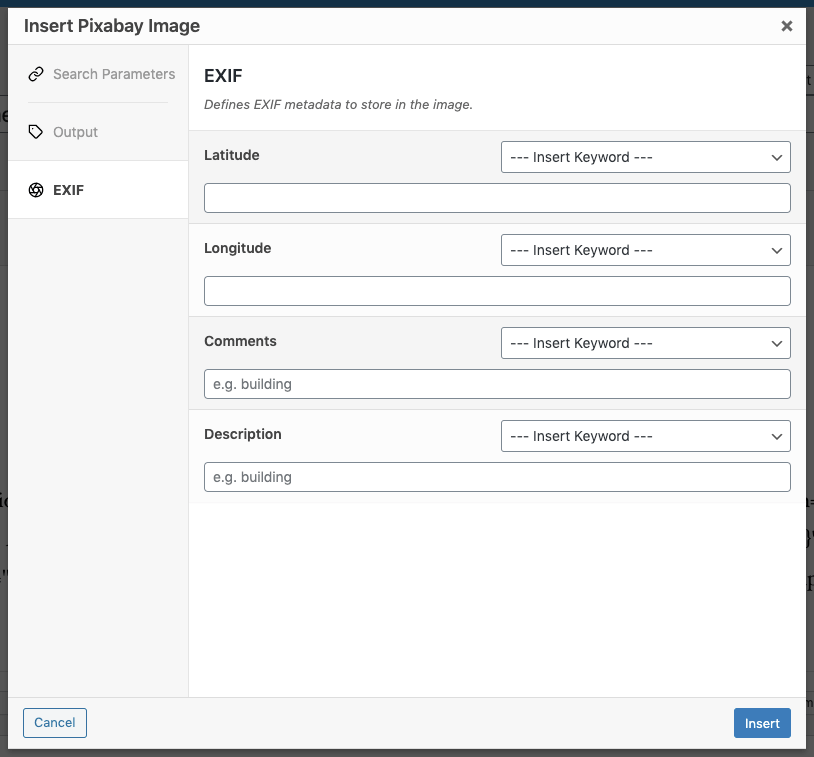The width and height of the screenshot is (814, 757).
Task: Click the Description field label
Action: click(242, 434)
